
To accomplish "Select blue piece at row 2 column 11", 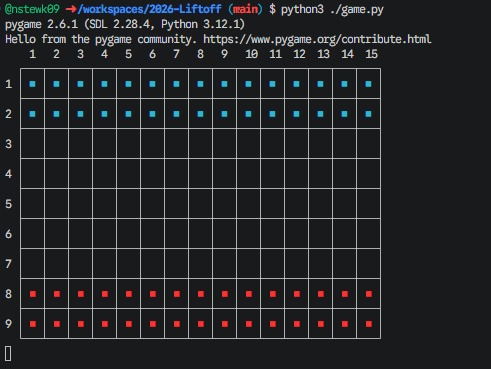I will tap(272, 114).
